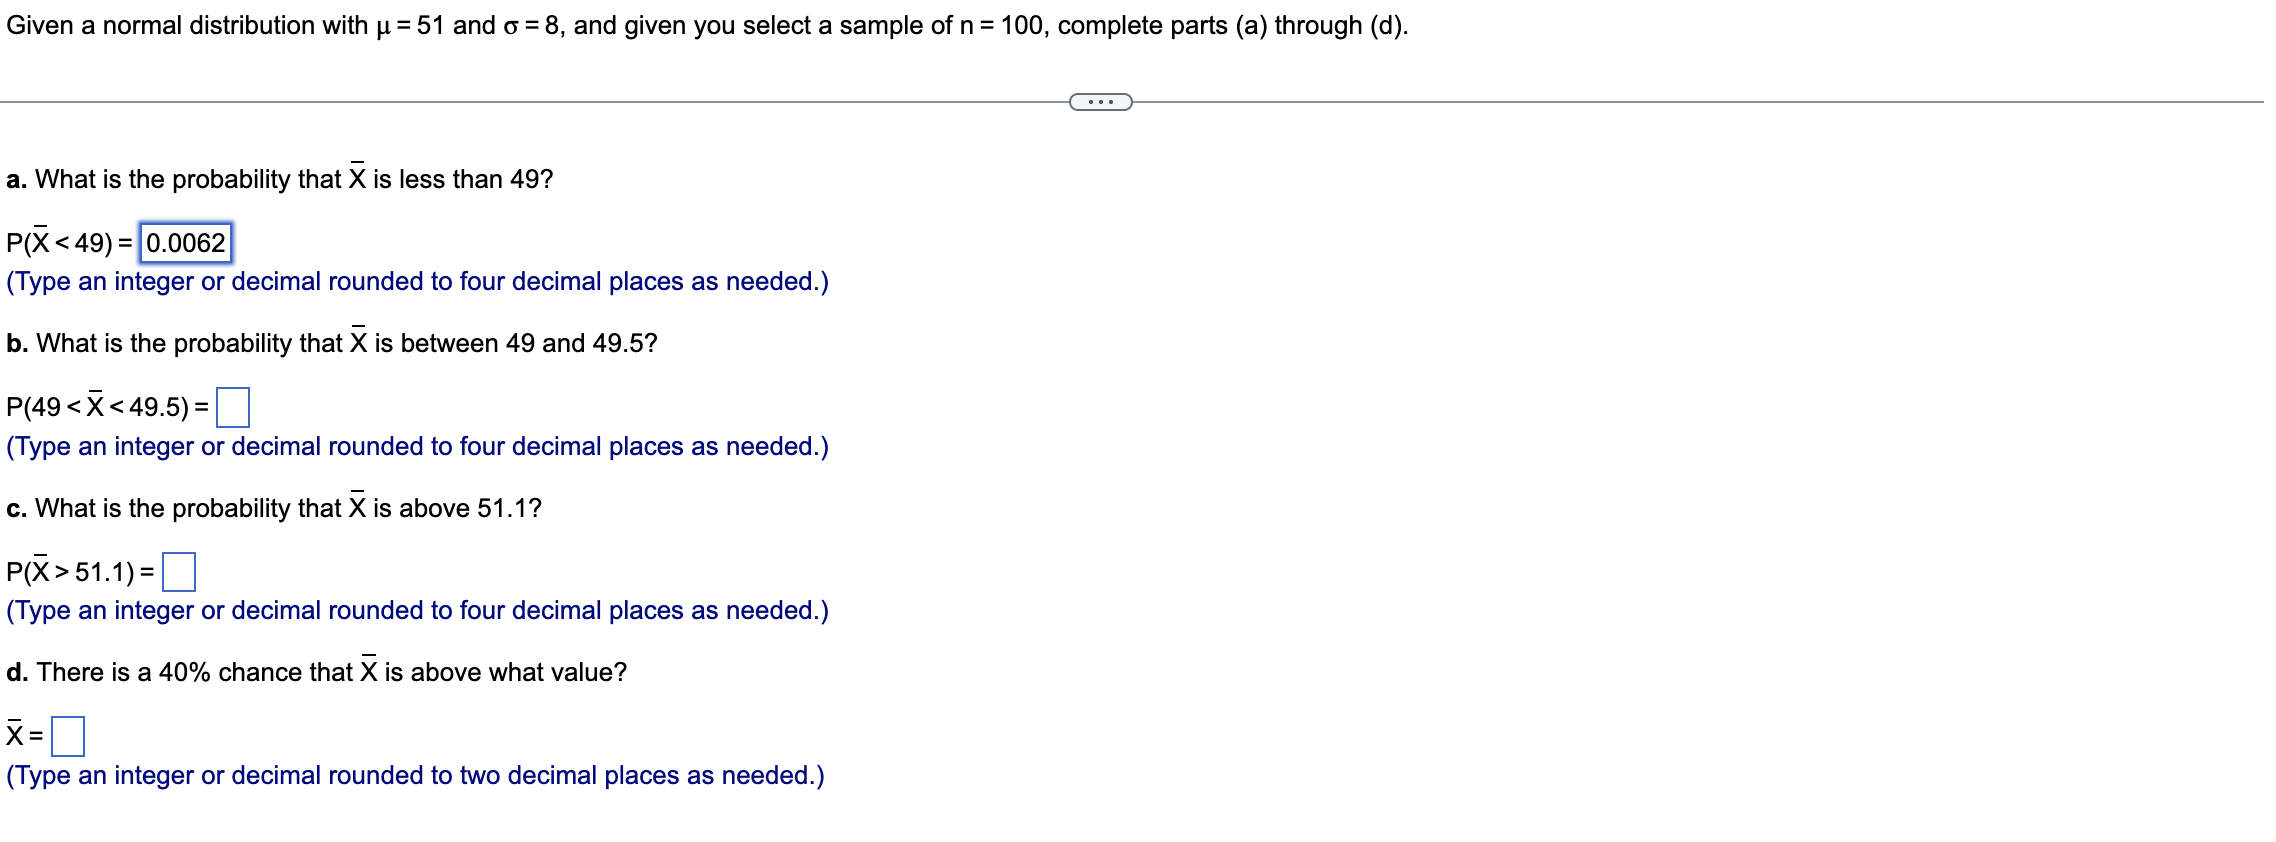The width and height of the screenshot is (2276, 842).
Task: Select part c question text
Action: coord(272,506)
